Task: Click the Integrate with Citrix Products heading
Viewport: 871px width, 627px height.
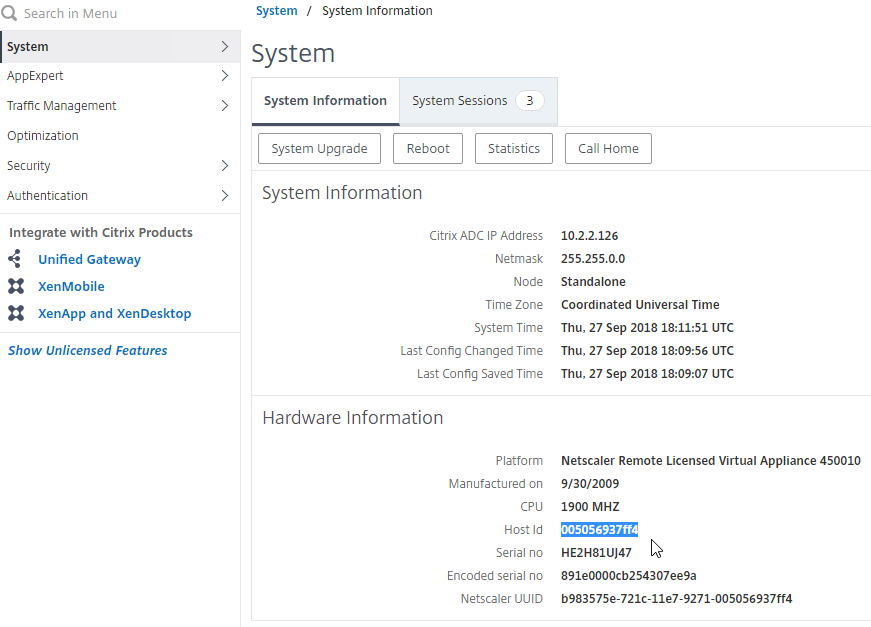Action: 101,233
